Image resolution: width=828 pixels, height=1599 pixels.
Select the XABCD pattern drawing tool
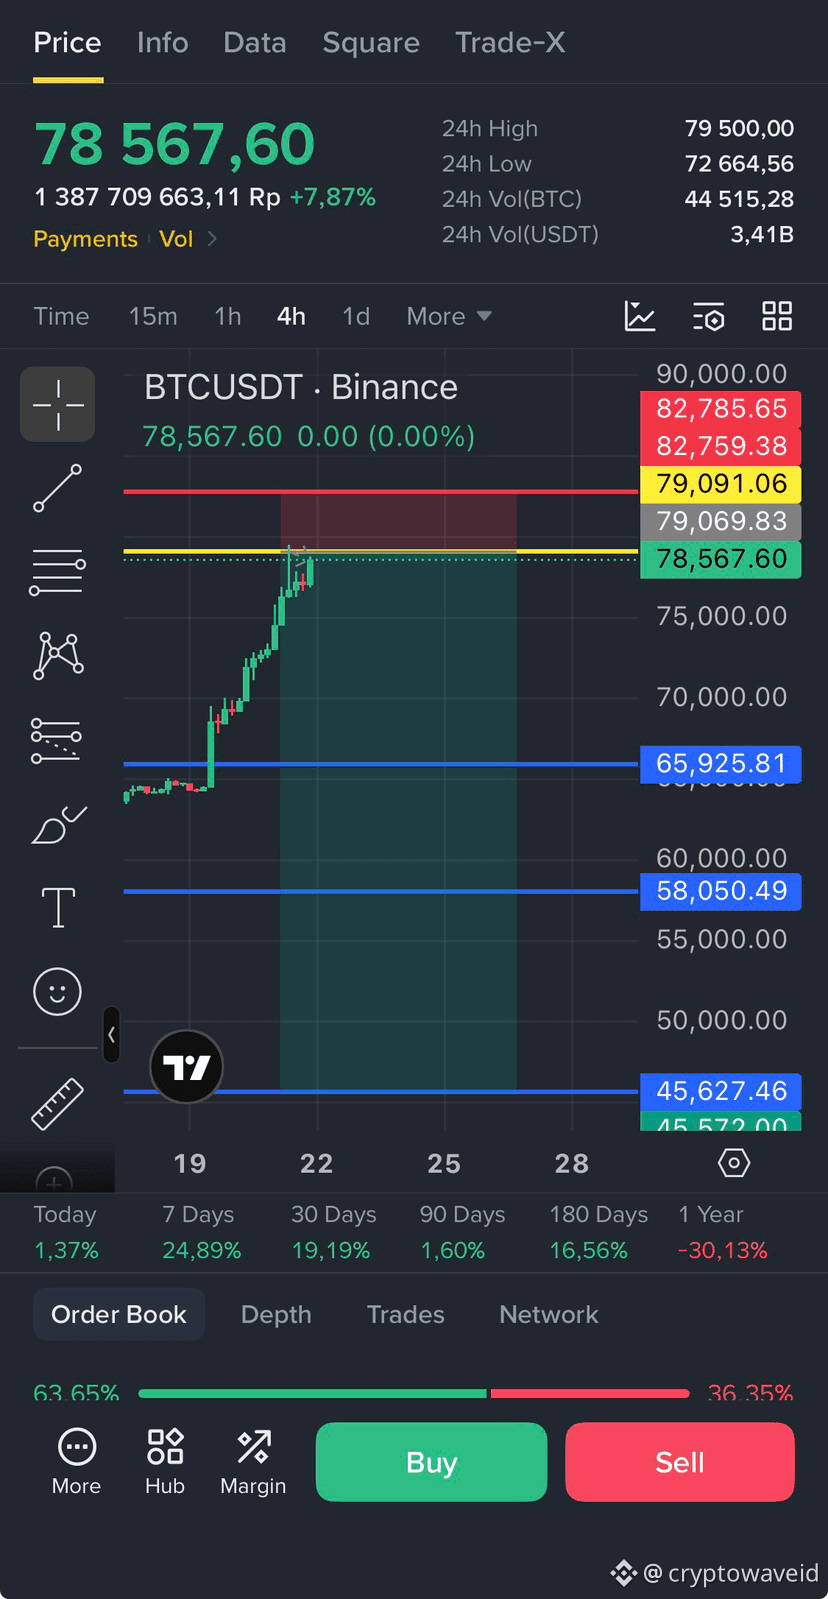pyautogui.click(x=58, y=655)
